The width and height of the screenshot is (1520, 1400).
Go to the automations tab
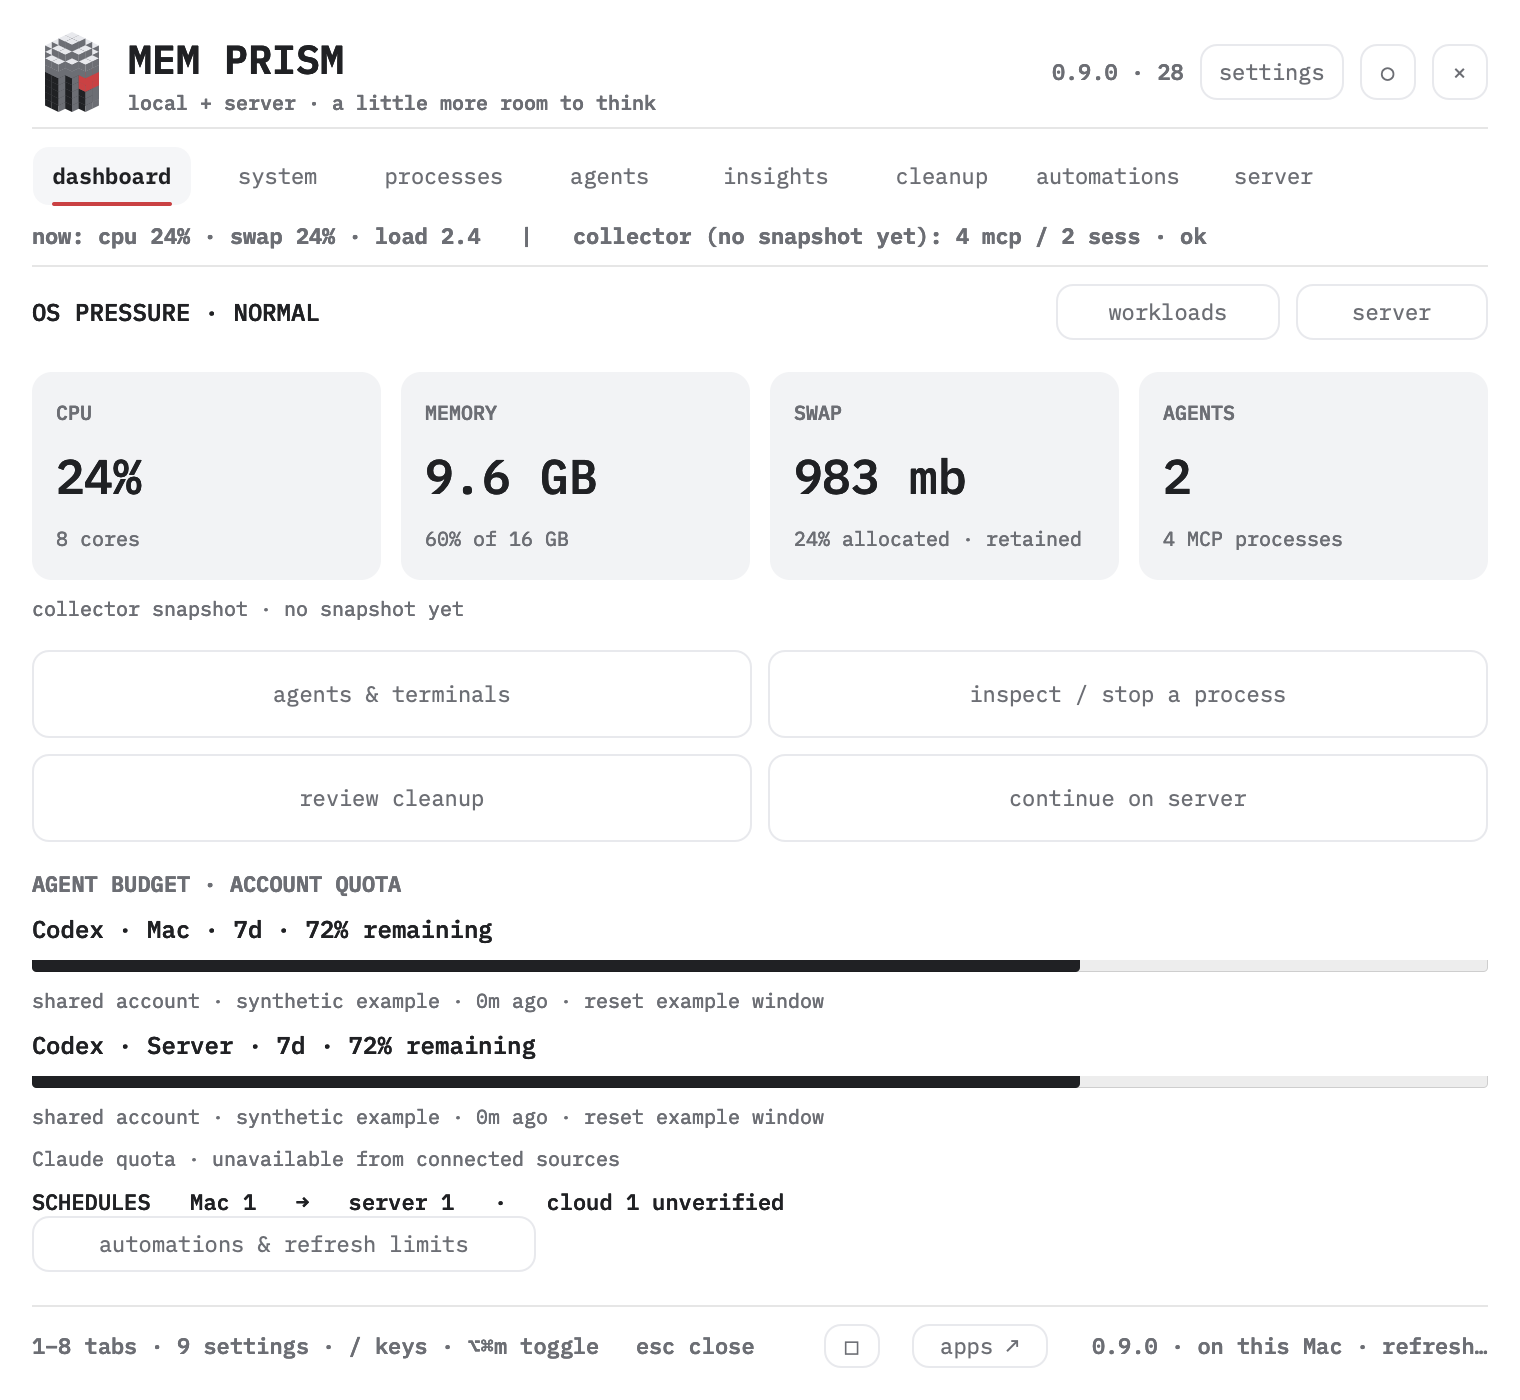(x=1108, y=177)
